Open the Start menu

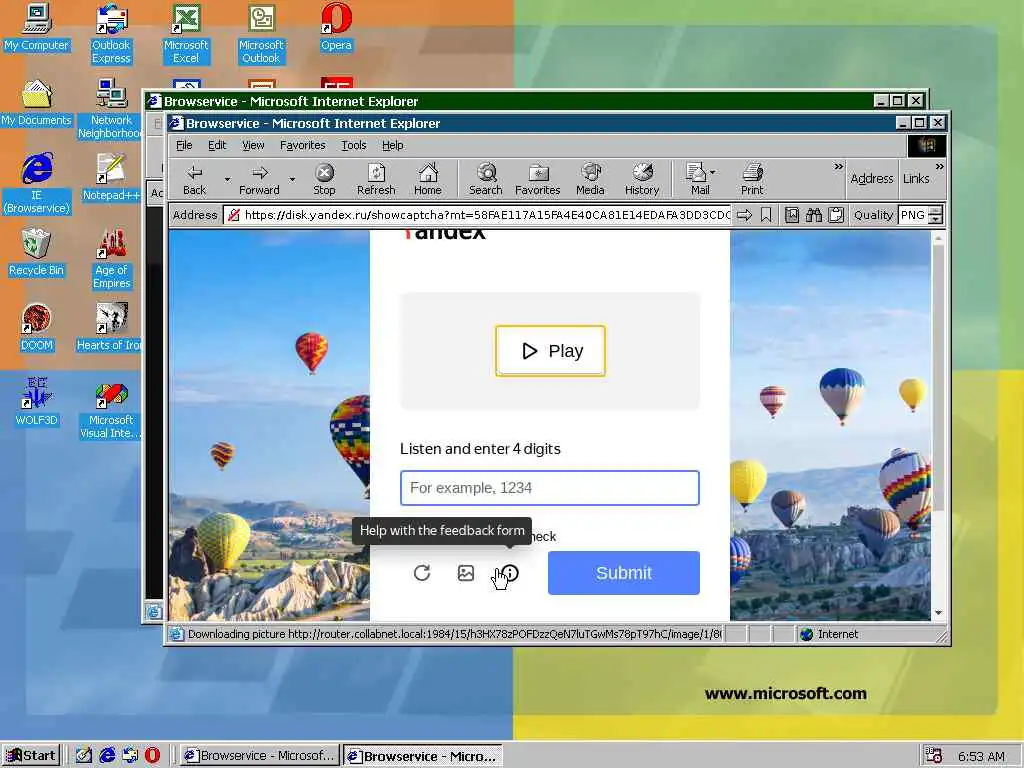click(x=31, y=756)
